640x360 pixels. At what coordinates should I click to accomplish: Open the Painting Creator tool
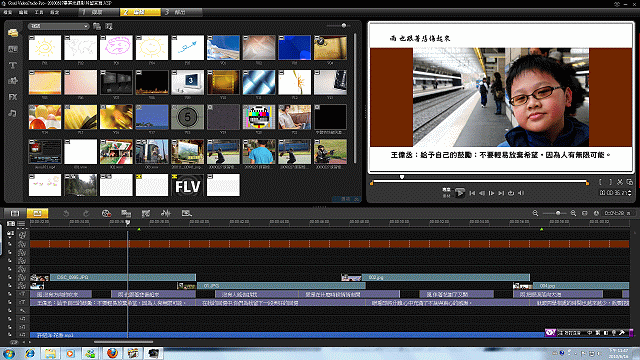click(x=146, y=213)
